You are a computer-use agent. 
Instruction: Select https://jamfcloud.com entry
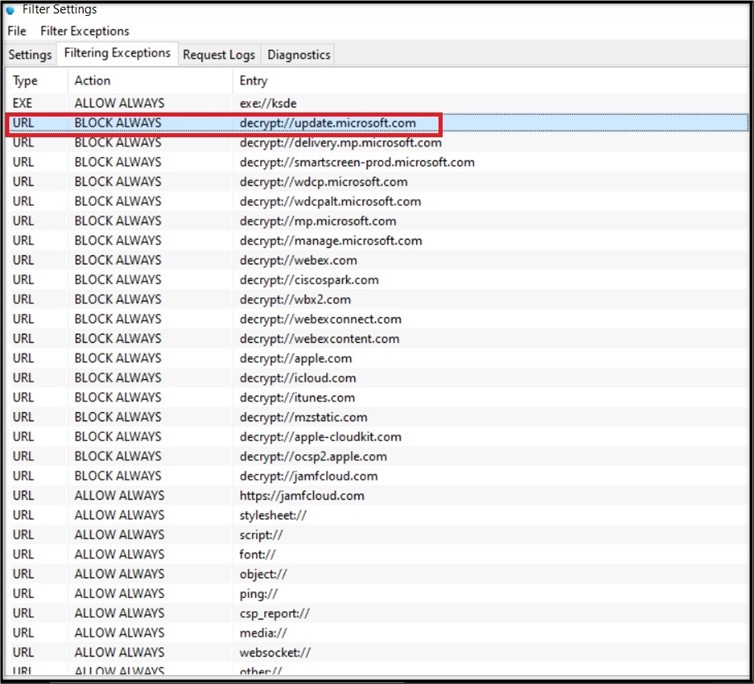pyautogui.click(x=302, y=496)
